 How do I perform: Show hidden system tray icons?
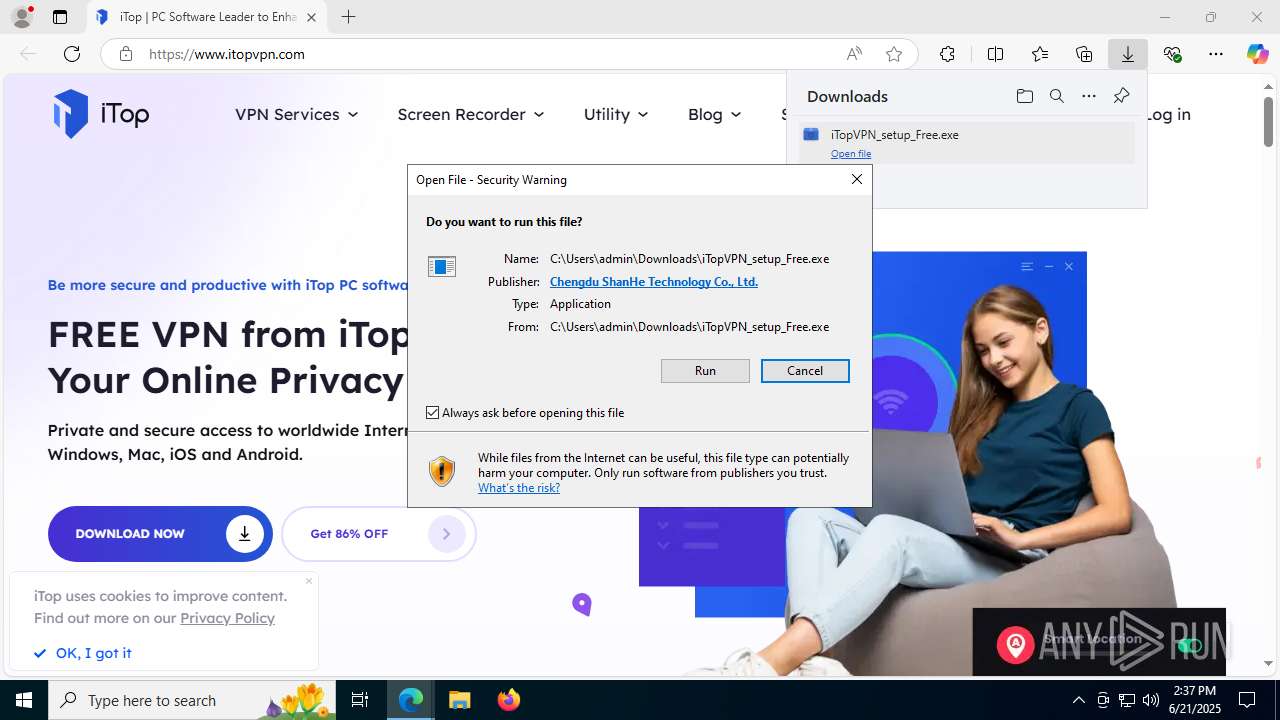point(1078,700)
